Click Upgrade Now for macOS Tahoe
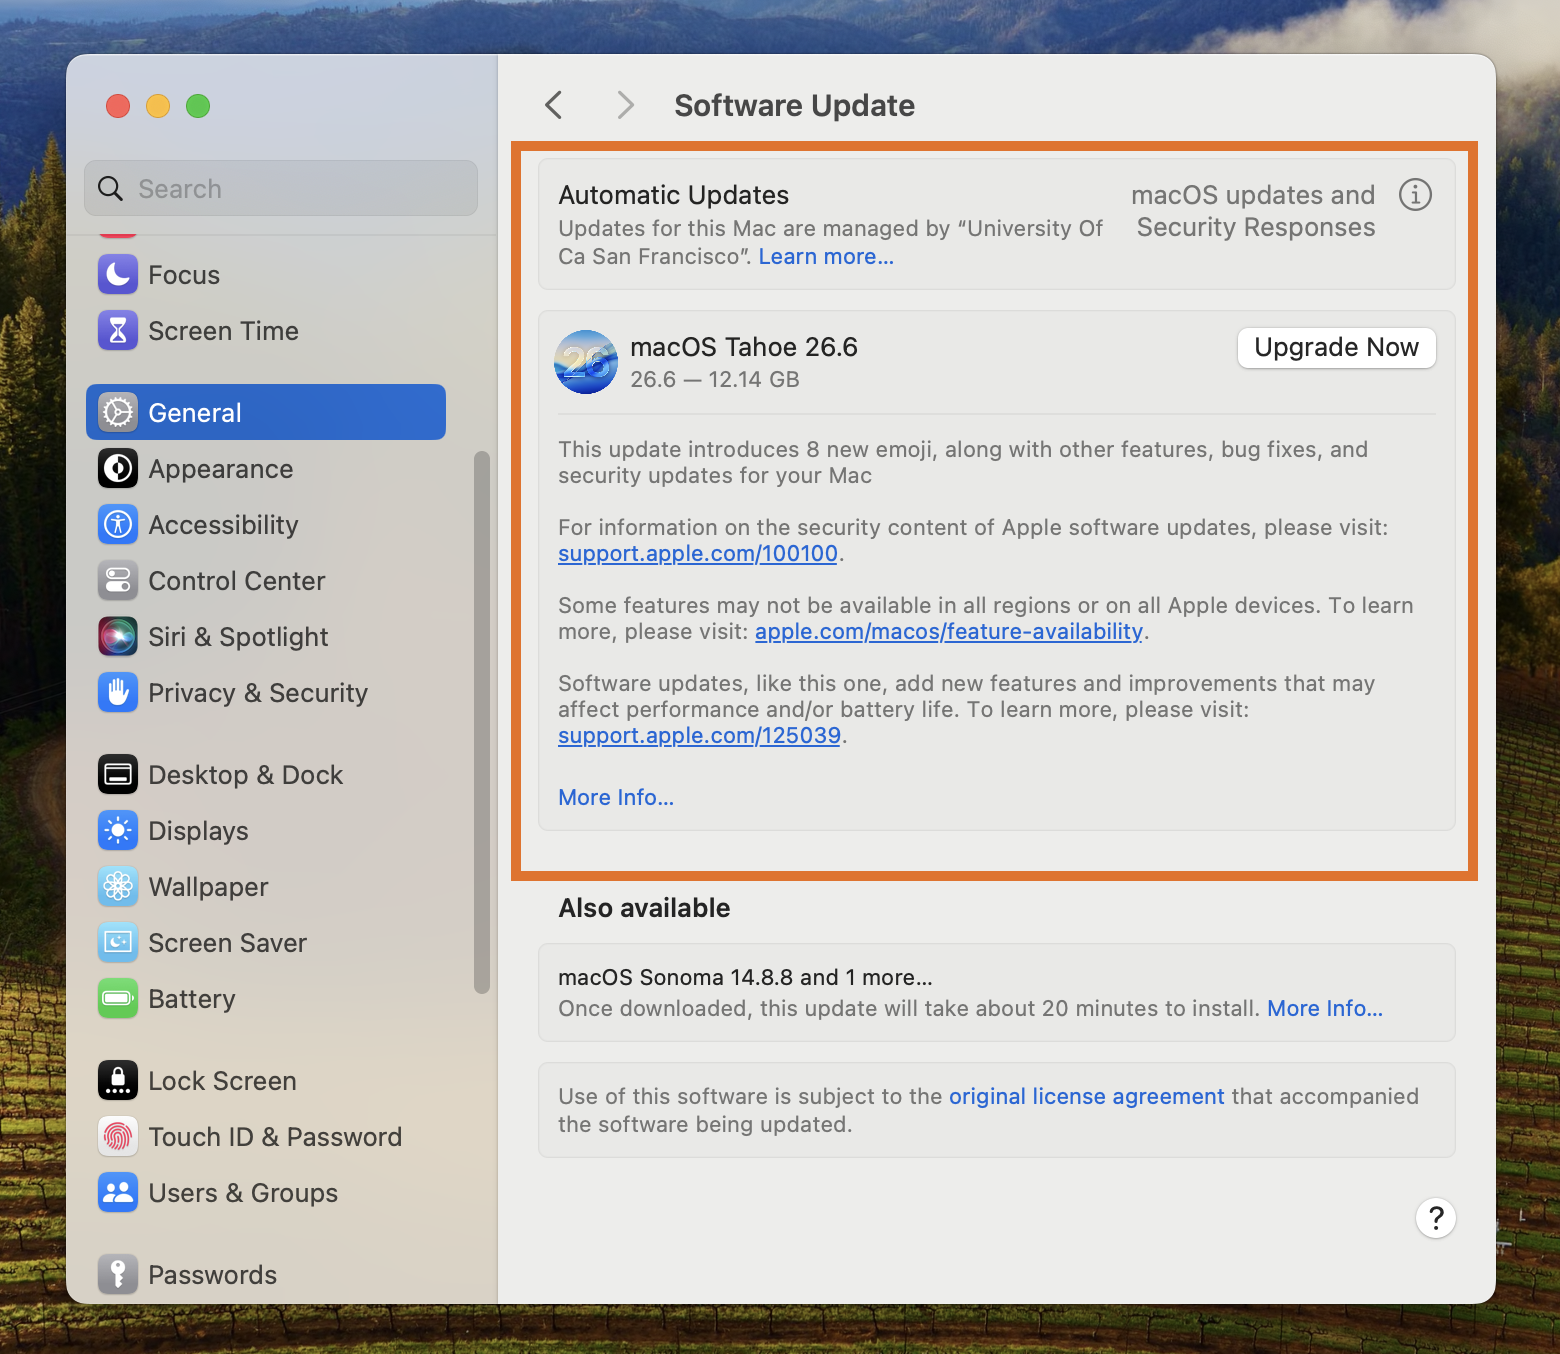Screen dimensions: 1560x1354 [1337, 348]
